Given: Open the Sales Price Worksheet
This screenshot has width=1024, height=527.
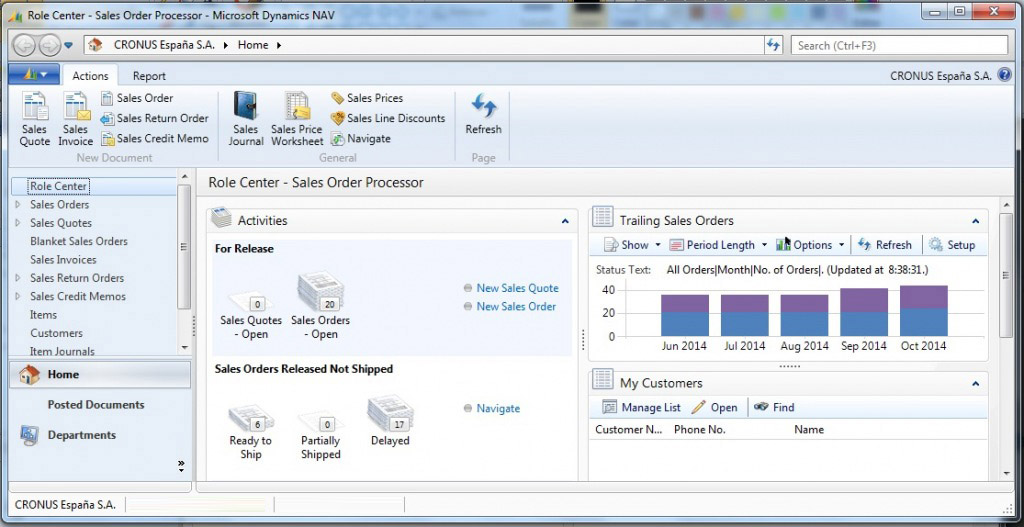Looking at the screenshot, I should tap(297, 119).
